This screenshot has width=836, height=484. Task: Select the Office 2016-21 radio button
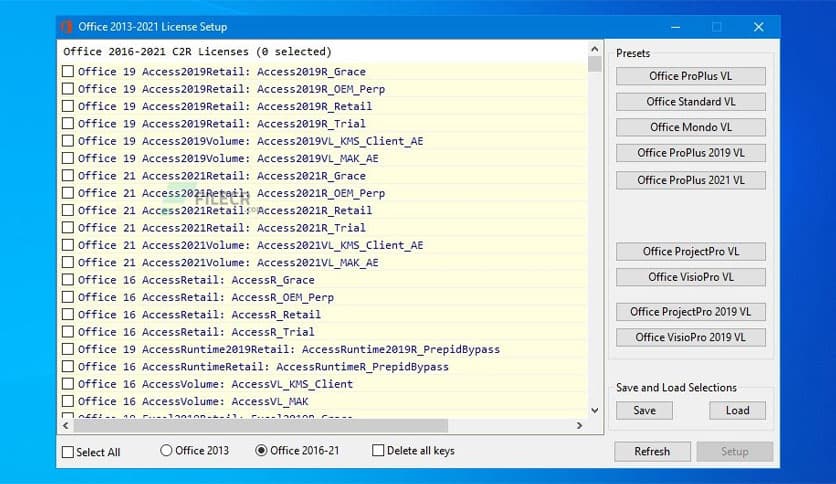tap(261, 450)
